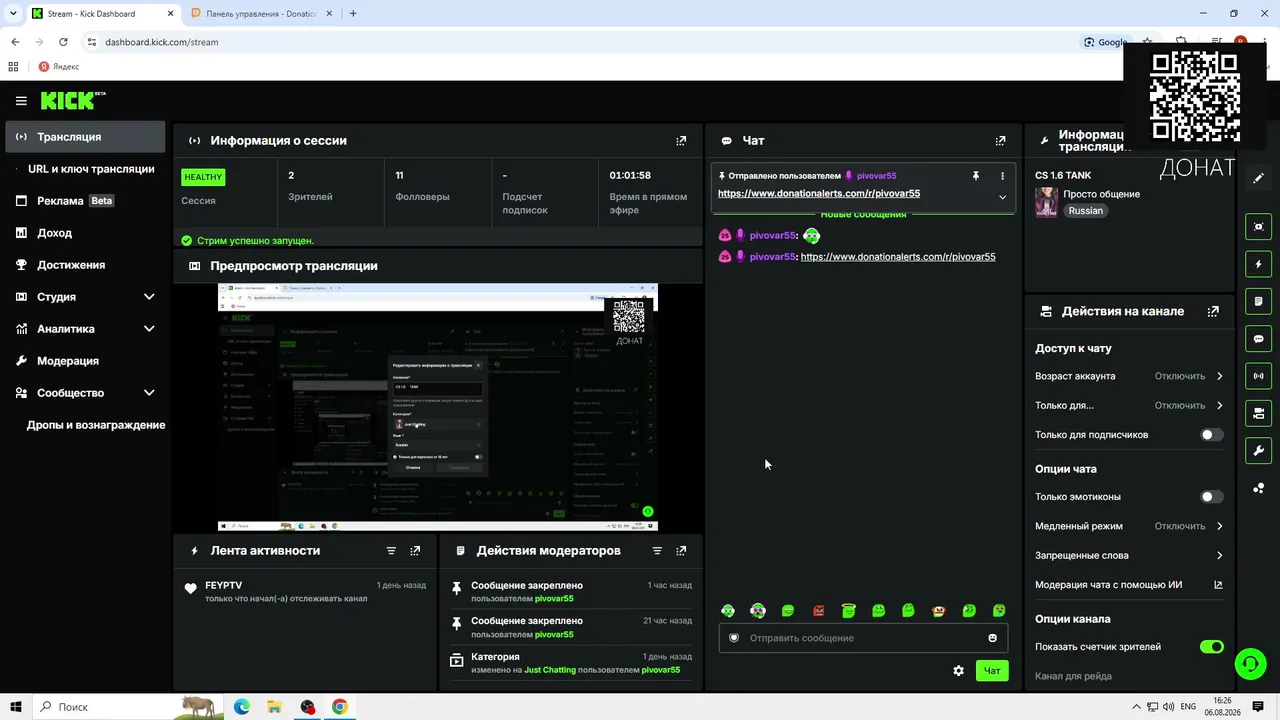Pop out the chat panel
Viewport: 1280px width, 720px height.
coord(1000,141)
